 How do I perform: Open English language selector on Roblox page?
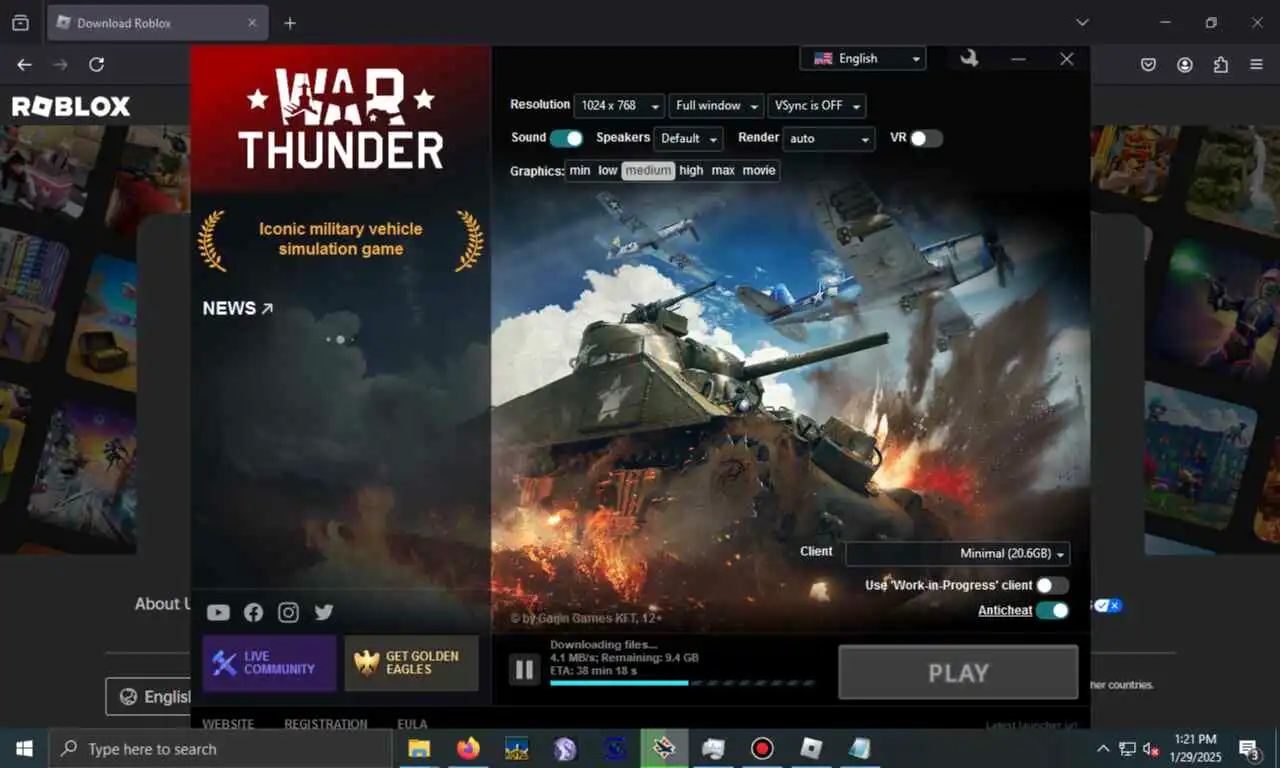(150, 697)
